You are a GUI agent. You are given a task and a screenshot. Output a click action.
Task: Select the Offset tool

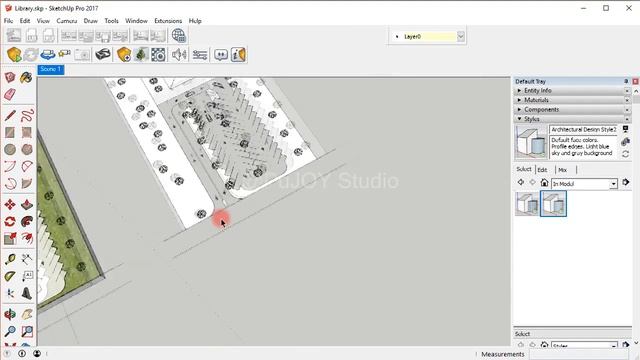tap(27, 238)
